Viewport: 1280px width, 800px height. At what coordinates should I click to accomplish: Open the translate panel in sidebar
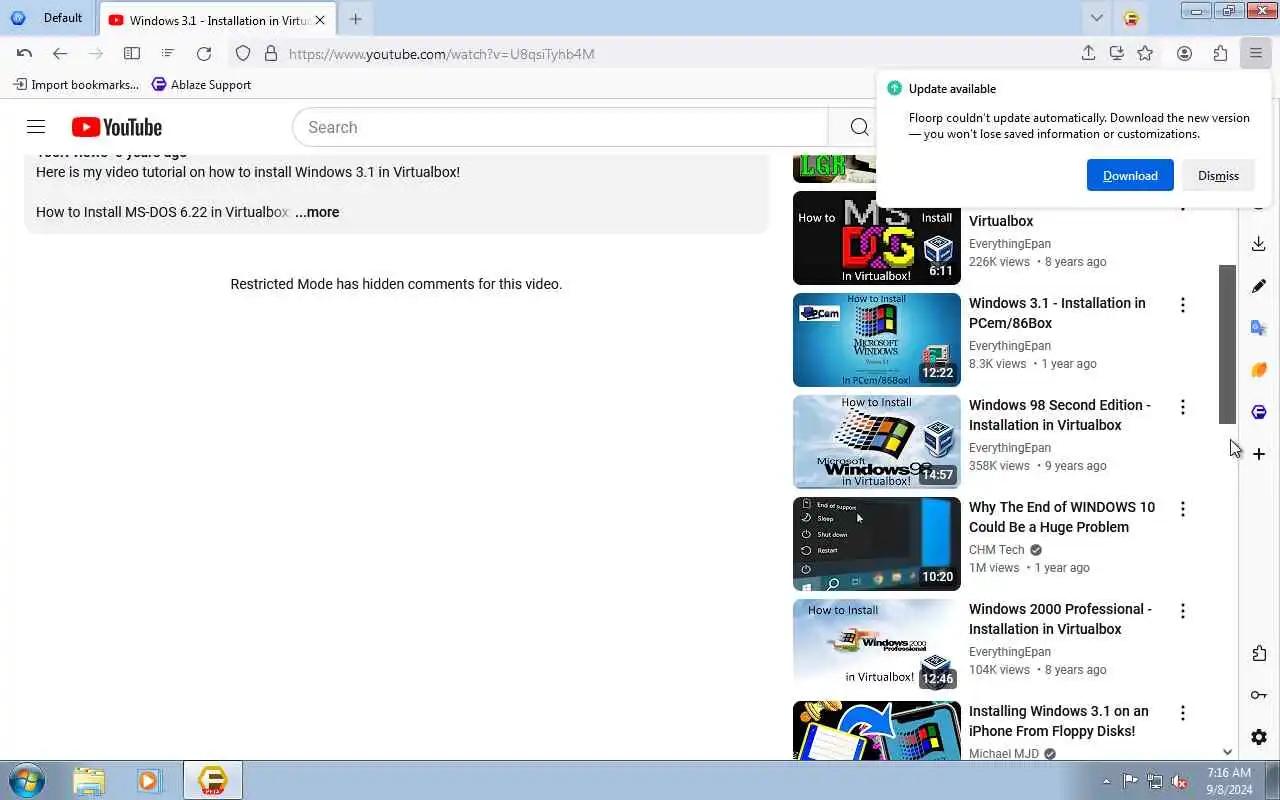[x=1259, y=328]
